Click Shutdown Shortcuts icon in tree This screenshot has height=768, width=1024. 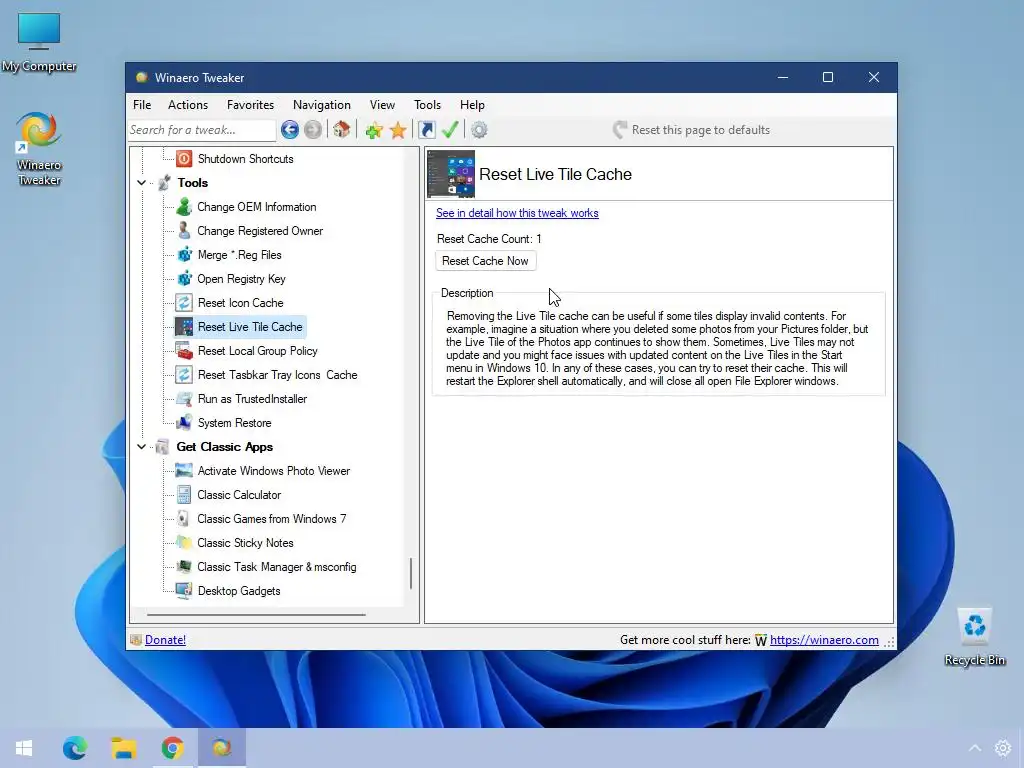[184, 159]
